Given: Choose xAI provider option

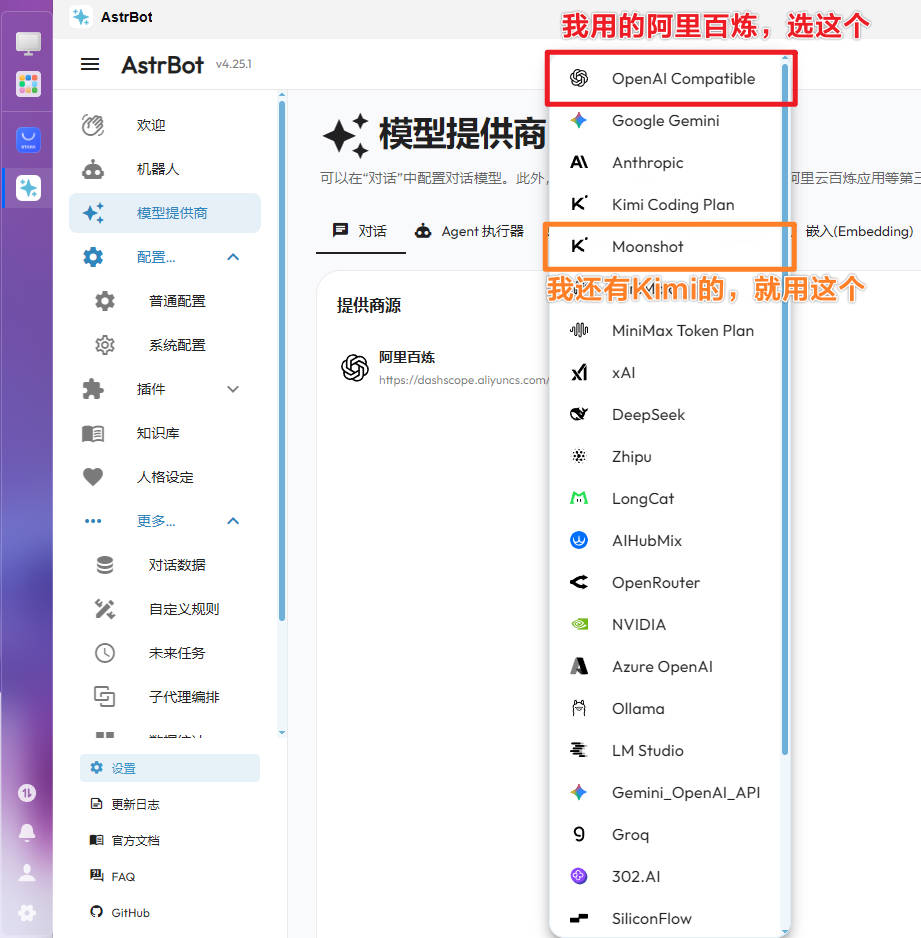Looking at the screenshot, I should click(x=665, y=373).
